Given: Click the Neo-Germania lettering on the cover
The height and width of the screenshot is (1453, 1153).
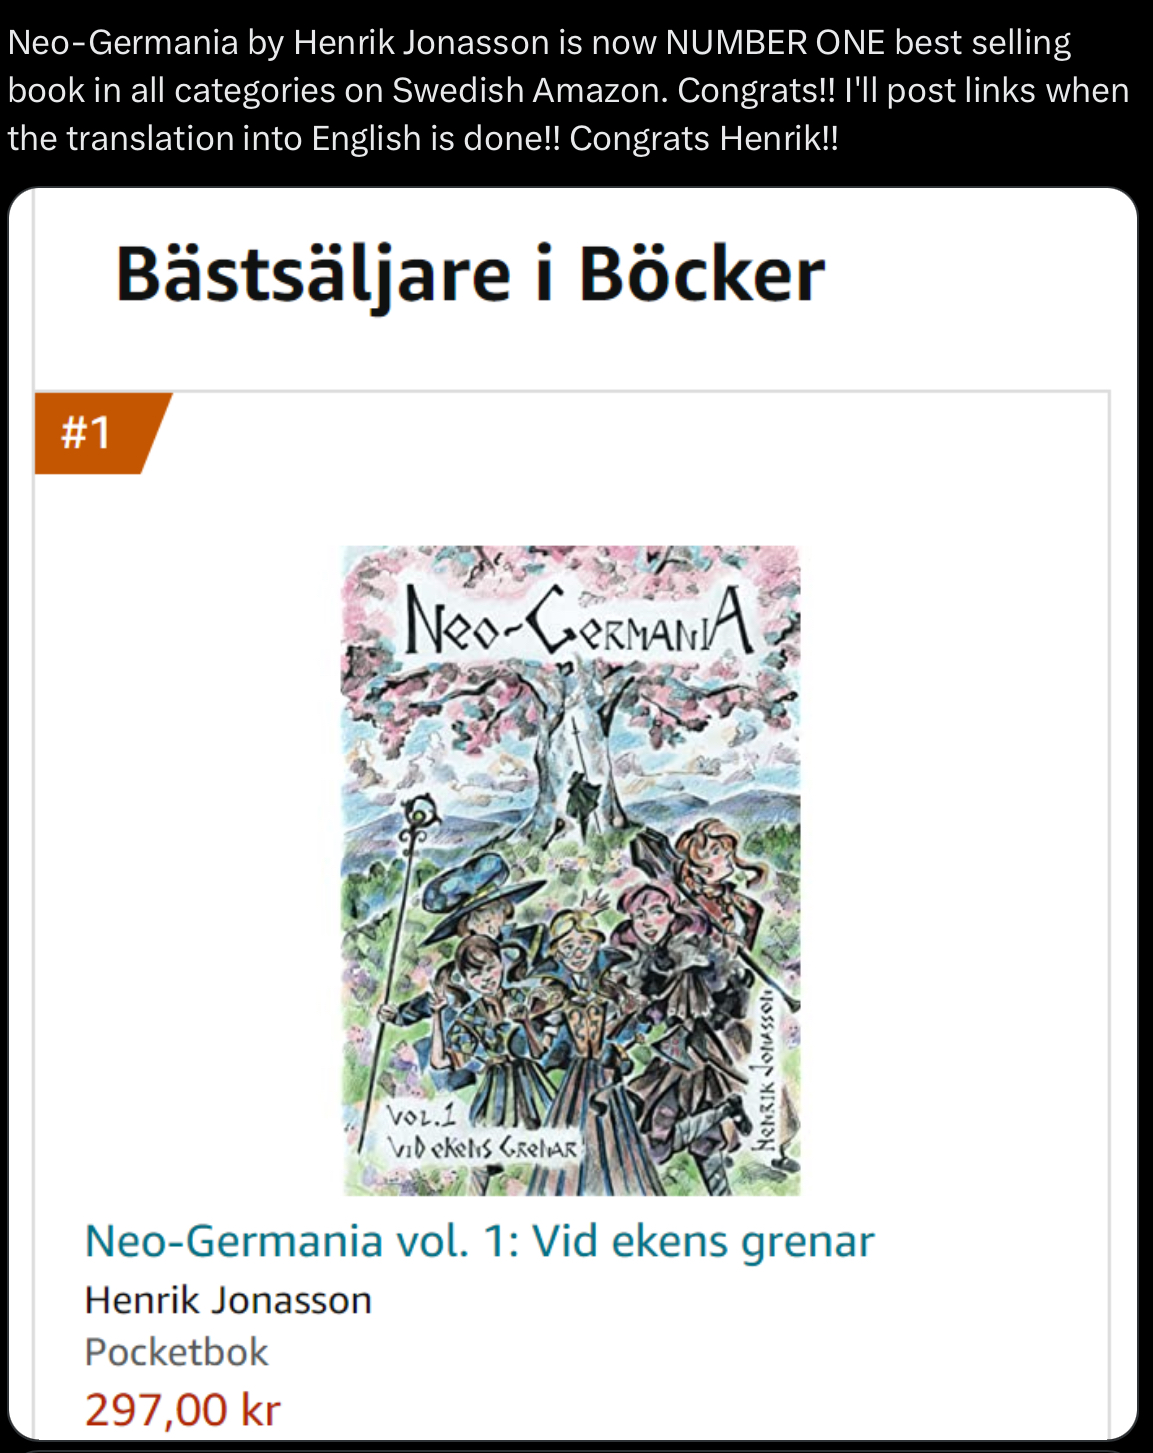Looking at the screenshot, I should [x=577, y=623].
